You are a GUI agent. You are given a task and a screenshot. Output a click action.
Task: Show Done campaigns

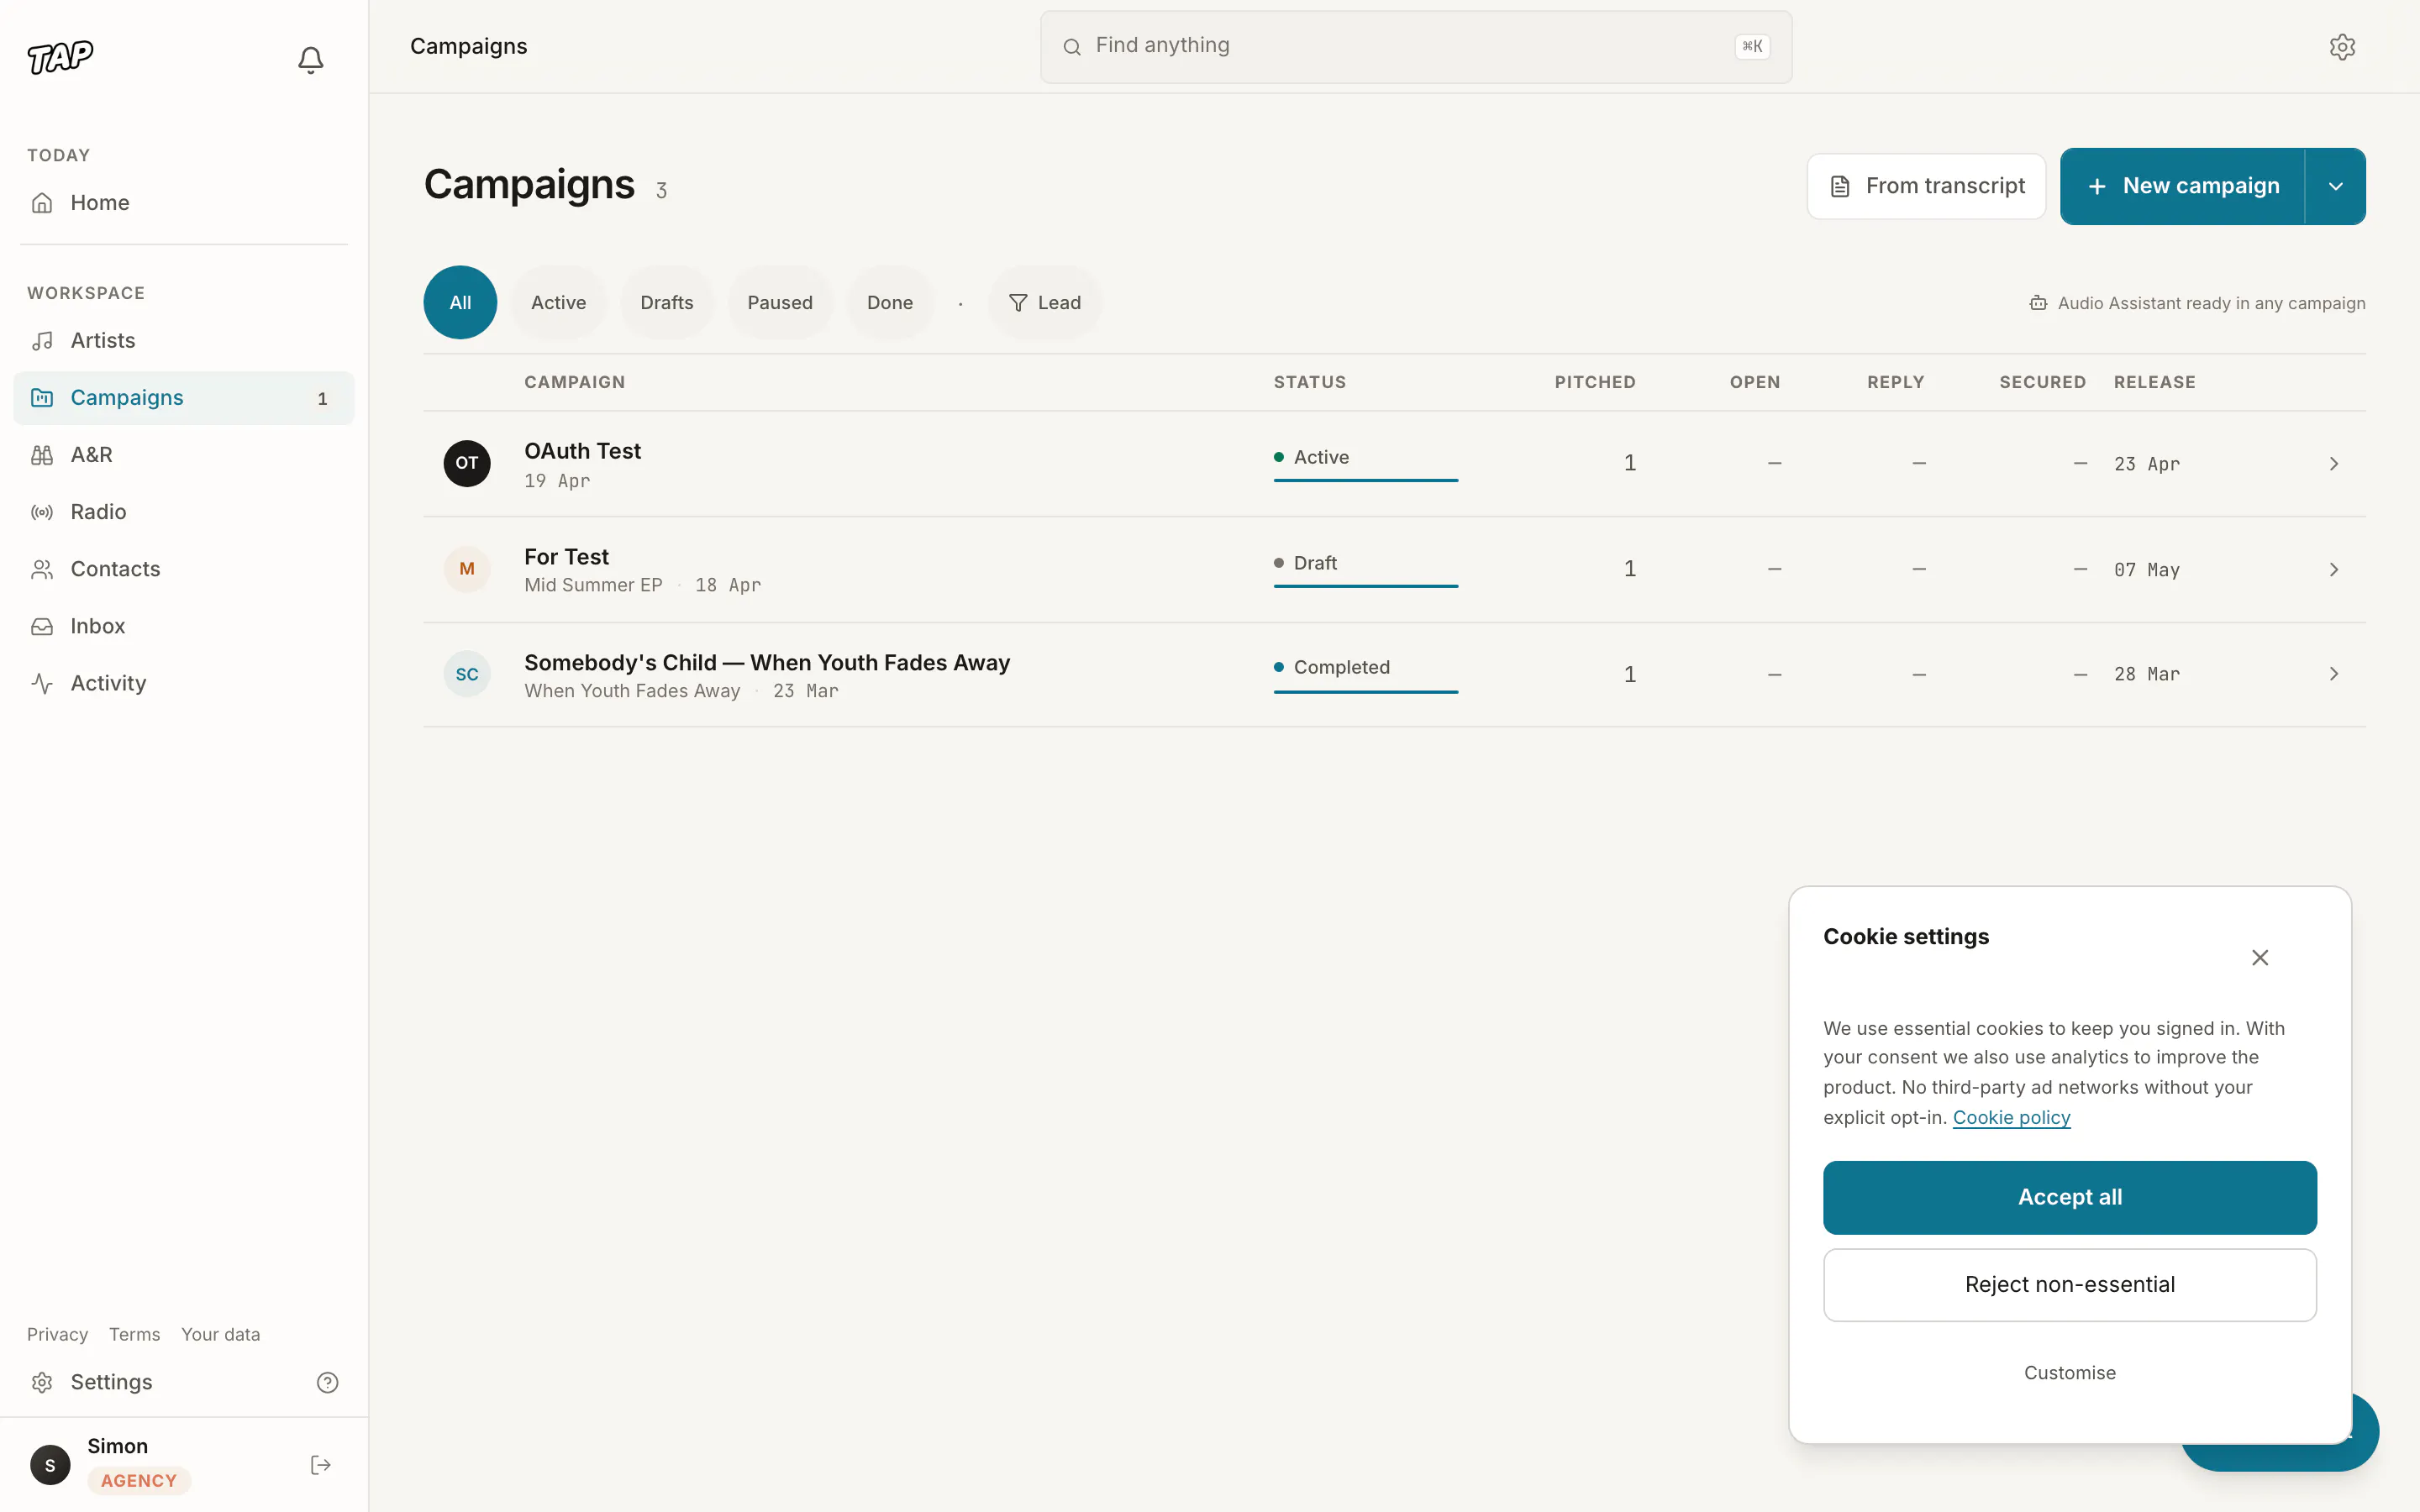(890, 303)
